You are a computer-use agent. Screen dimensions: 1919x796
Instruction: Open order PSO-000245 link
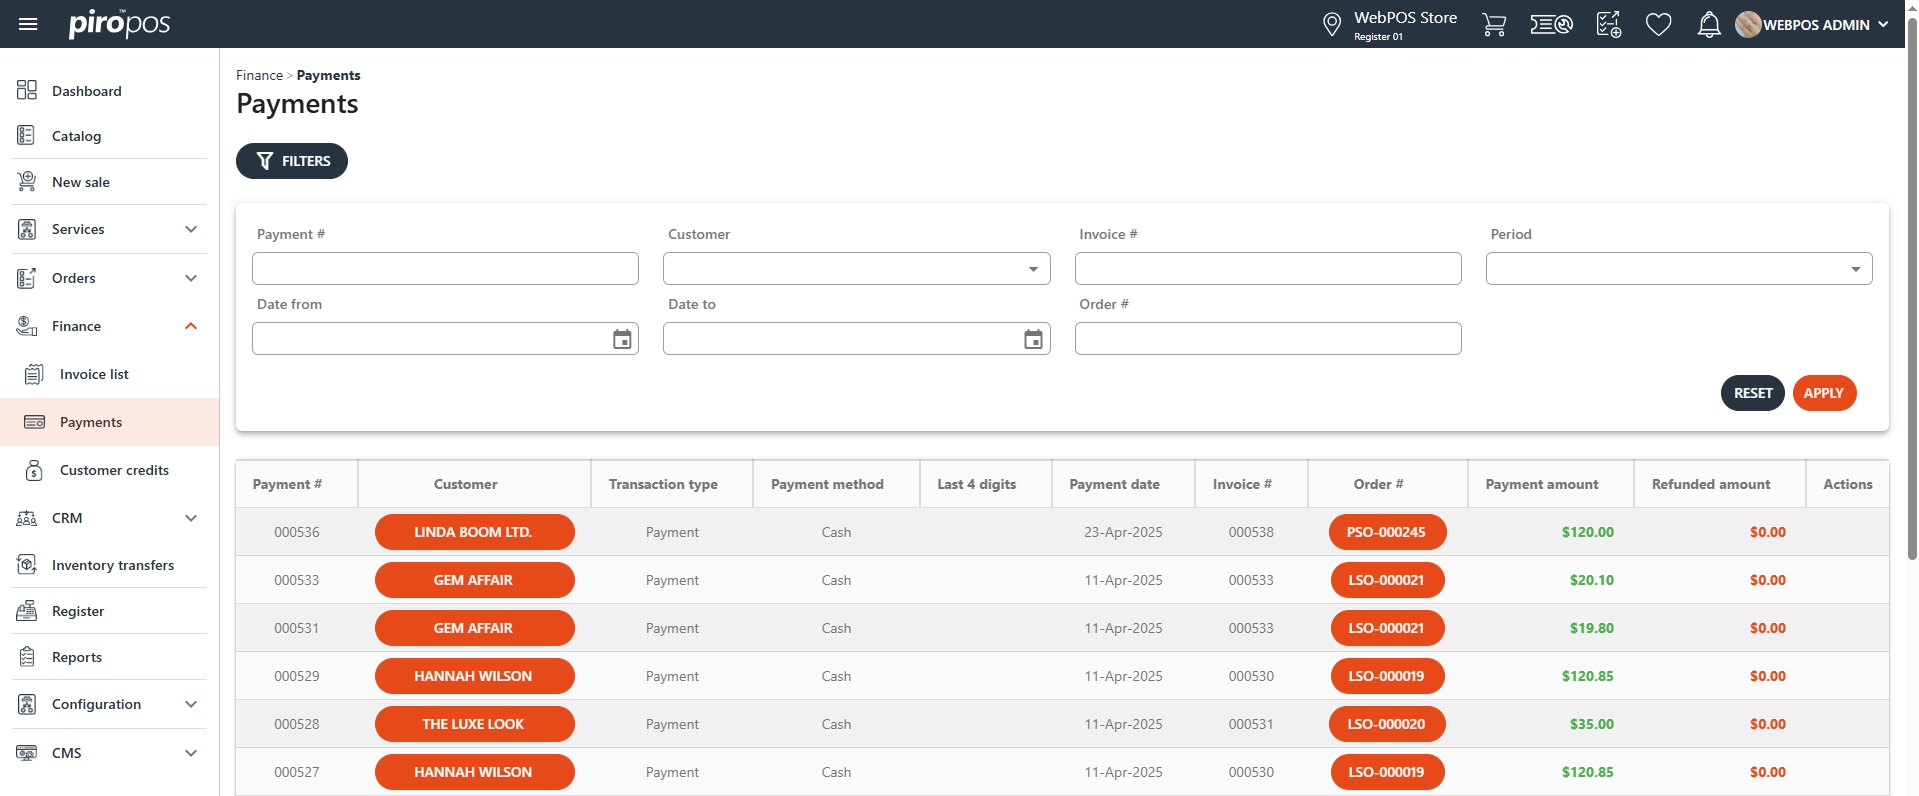click(x=1386, y=532)
